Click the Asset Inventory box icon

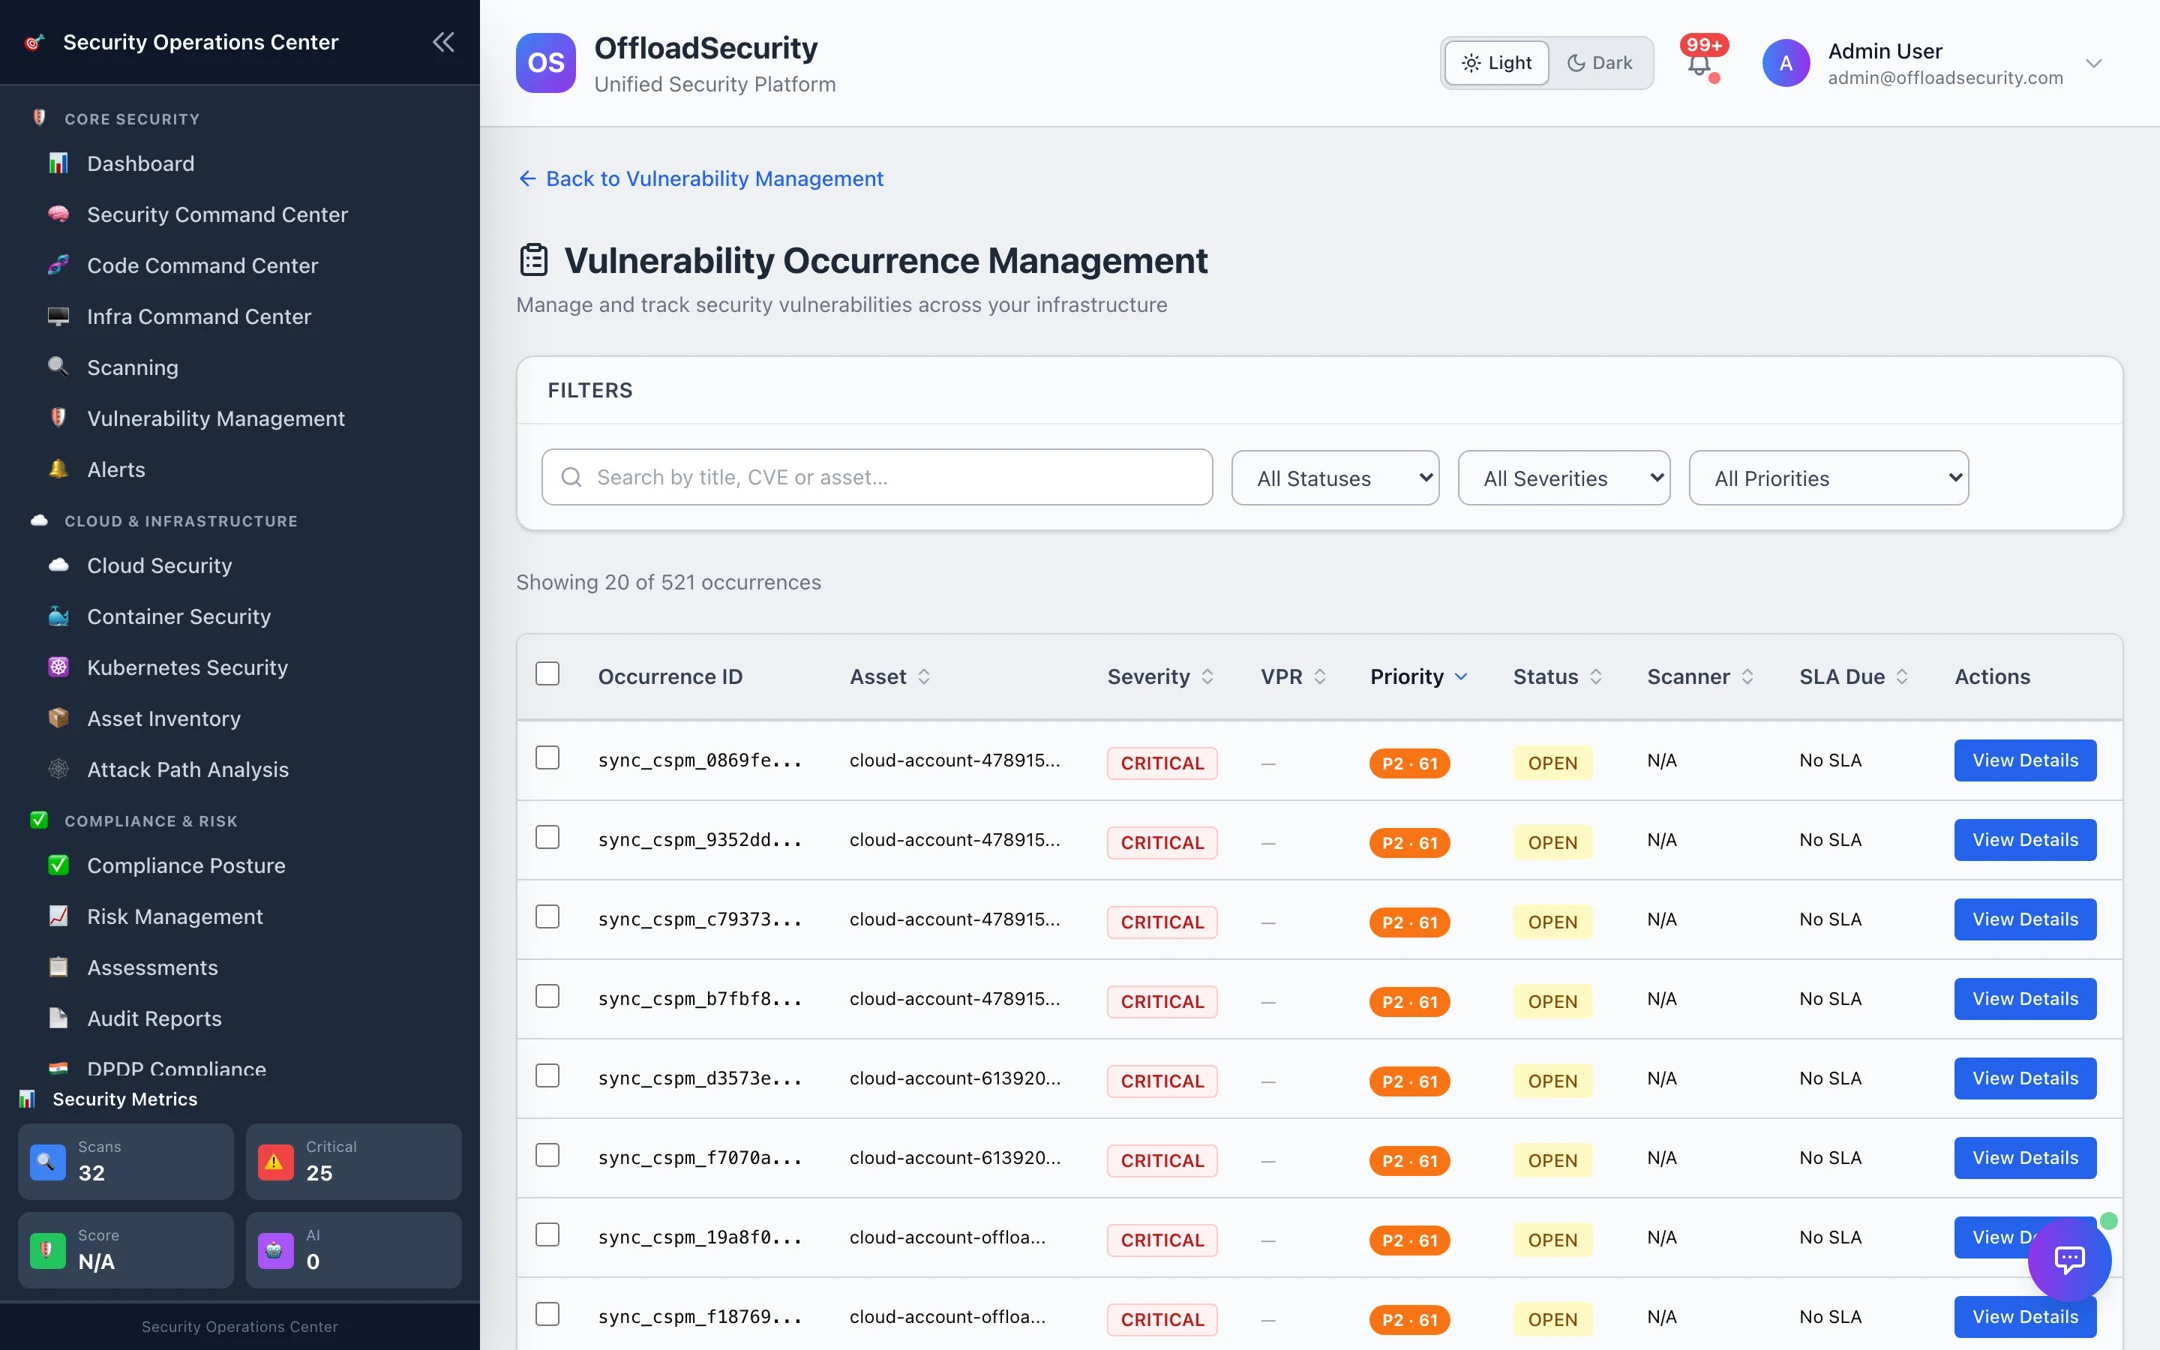58,718
